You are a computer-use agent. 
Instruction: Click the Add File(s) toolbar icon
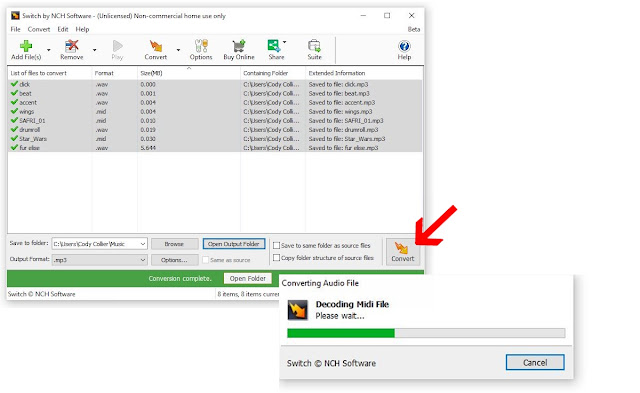click(x=26, y=46)
